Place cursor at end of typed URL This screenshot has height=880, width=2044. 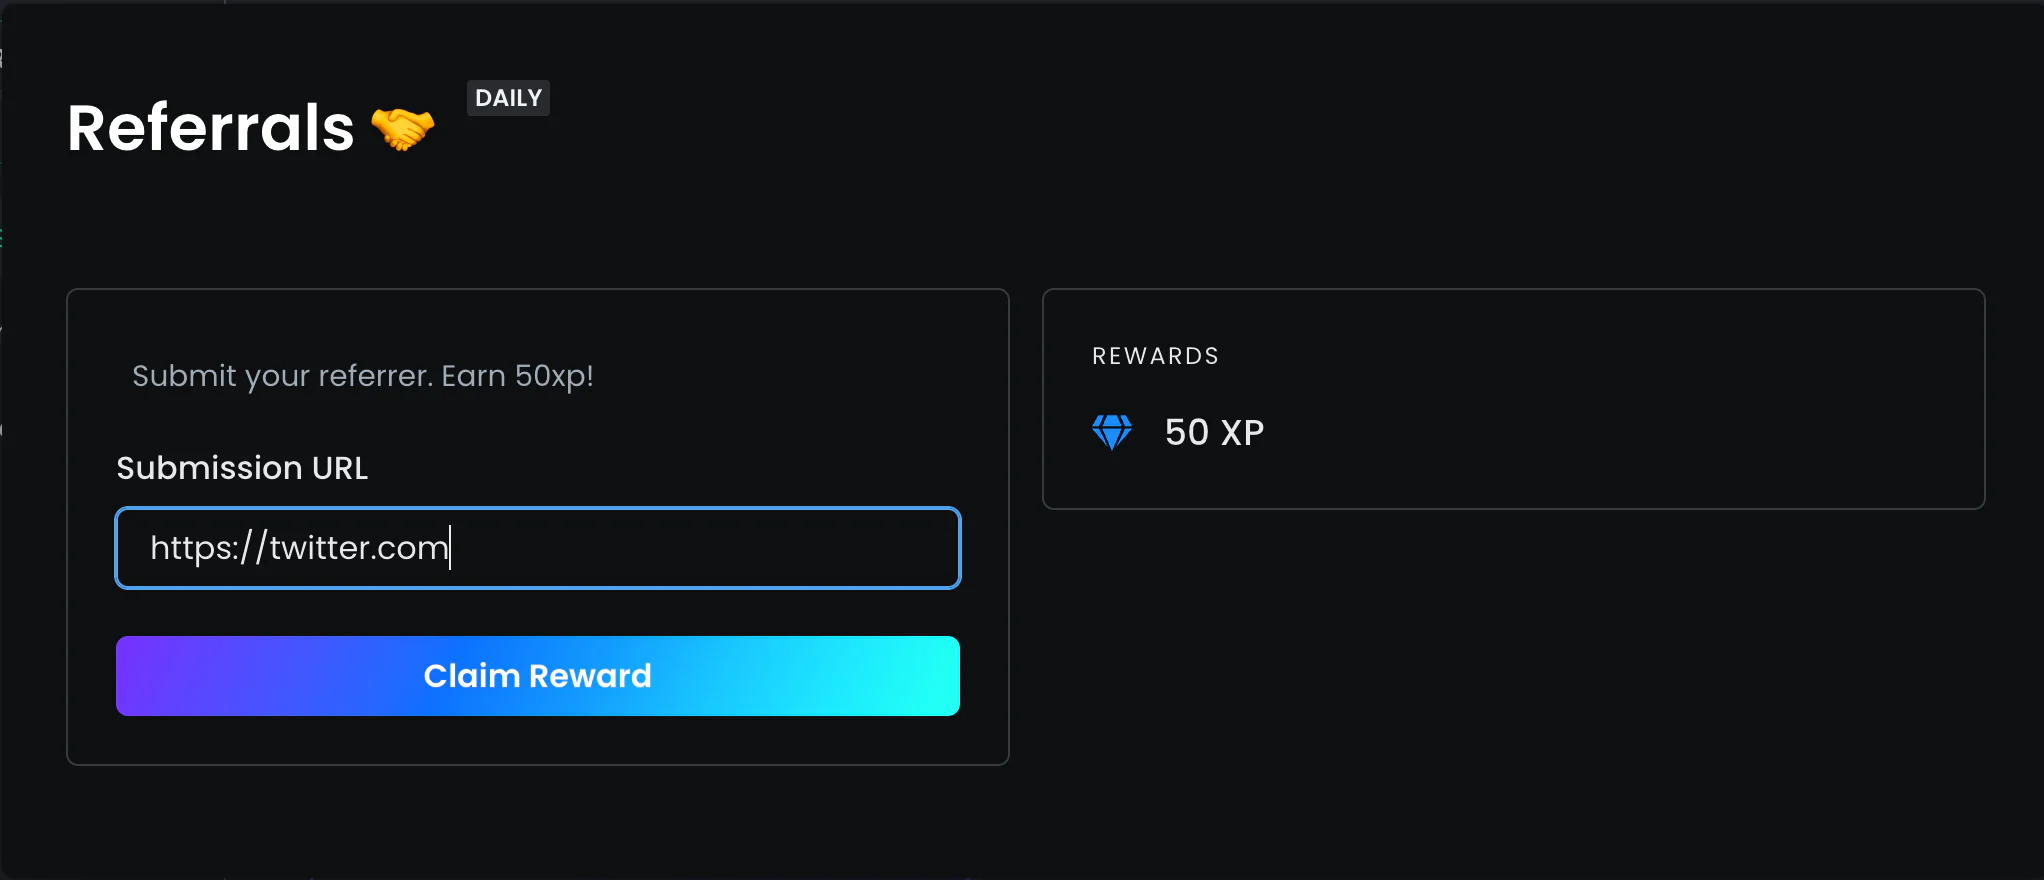click(x=450, y=548)
